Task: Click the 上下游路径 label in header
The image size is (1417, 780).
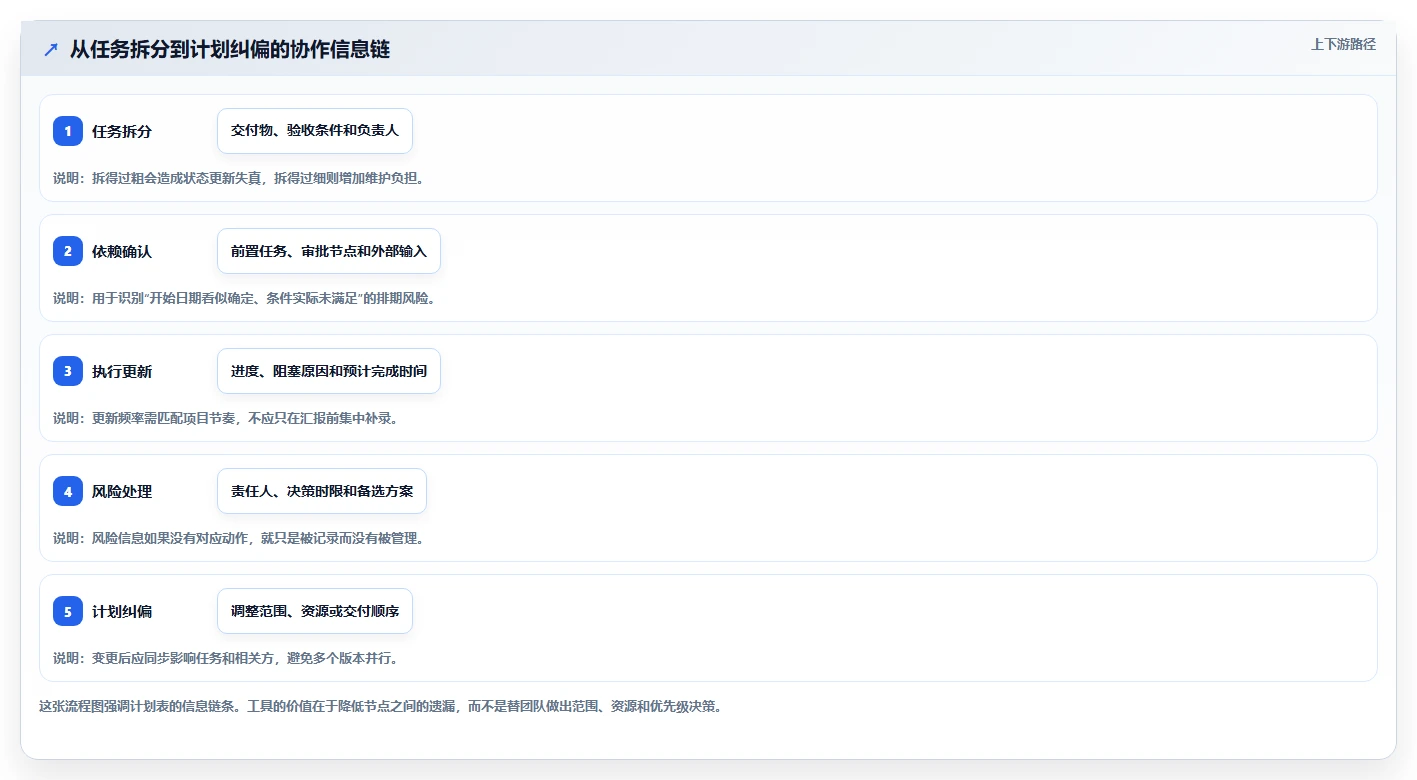Action: [1343, 44]
